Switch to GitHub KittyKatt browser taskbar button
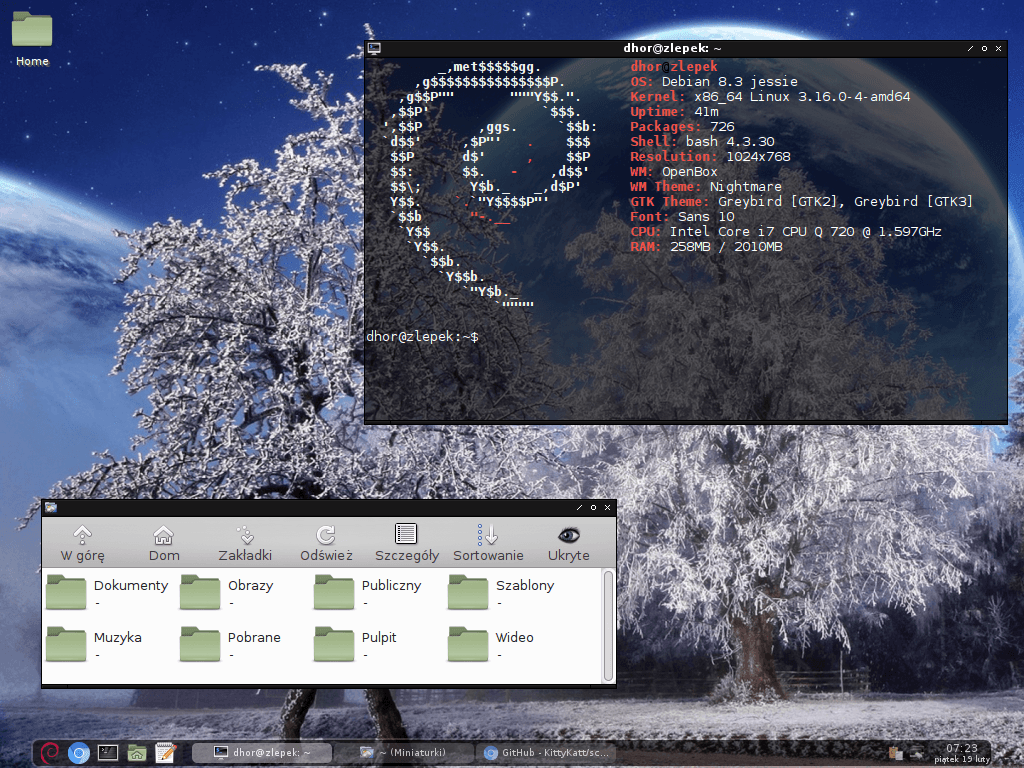The image size is (1024, 768). [546, 753]
